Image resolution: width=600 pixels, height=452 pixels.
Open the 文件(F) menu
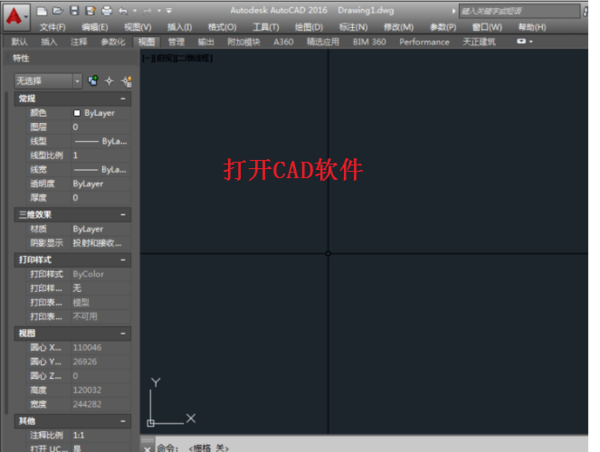[x=52, y=27]
